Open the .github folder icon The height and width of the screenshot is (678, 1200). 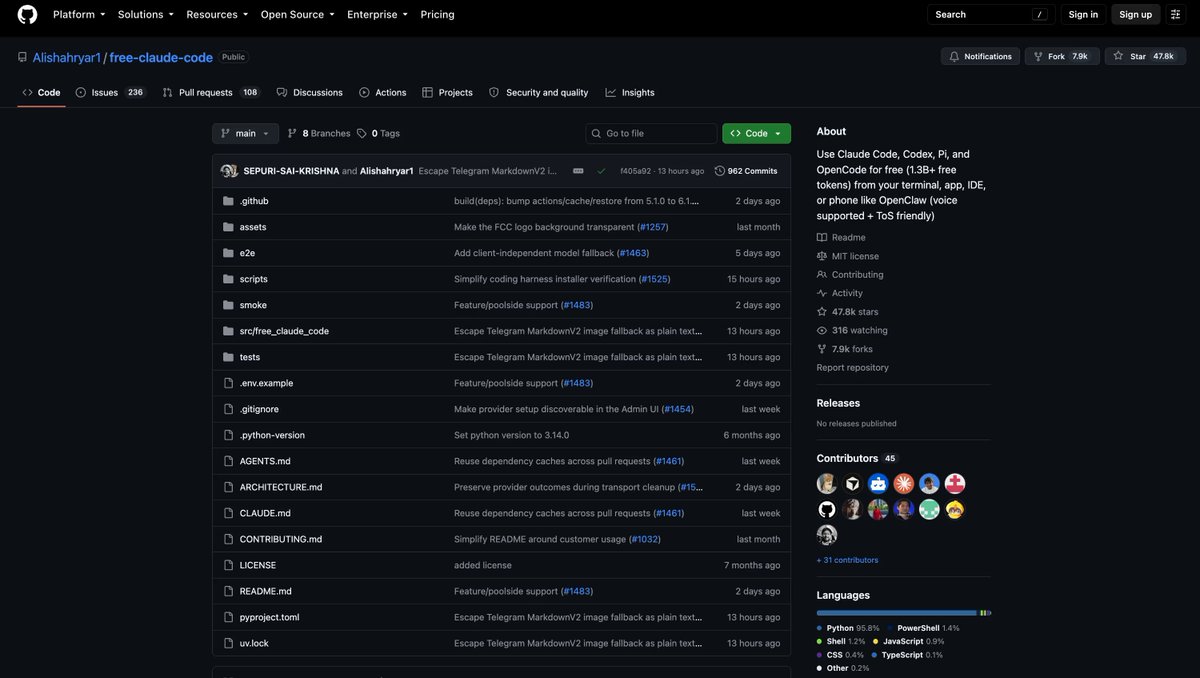(x=228, y=201)
